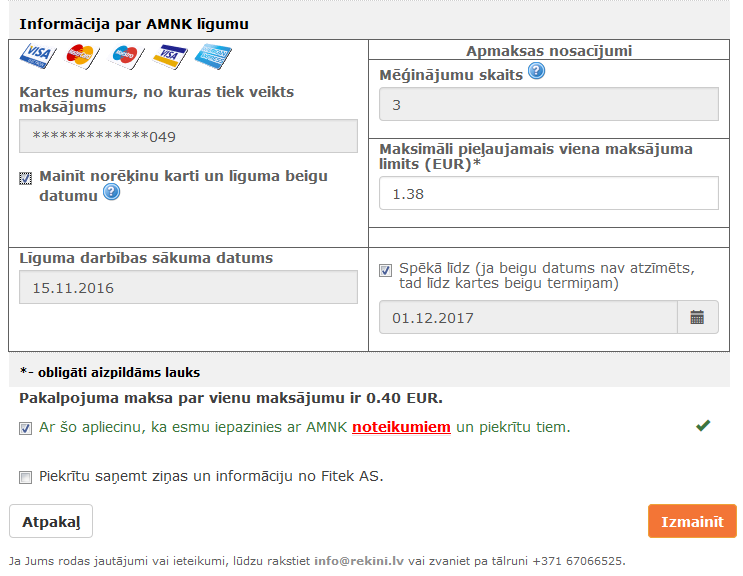Click the orange Izmainīt button
Image resolution: width=743 pixels, height=576 pixels.
pyautogui.click(x=692, y=521)
